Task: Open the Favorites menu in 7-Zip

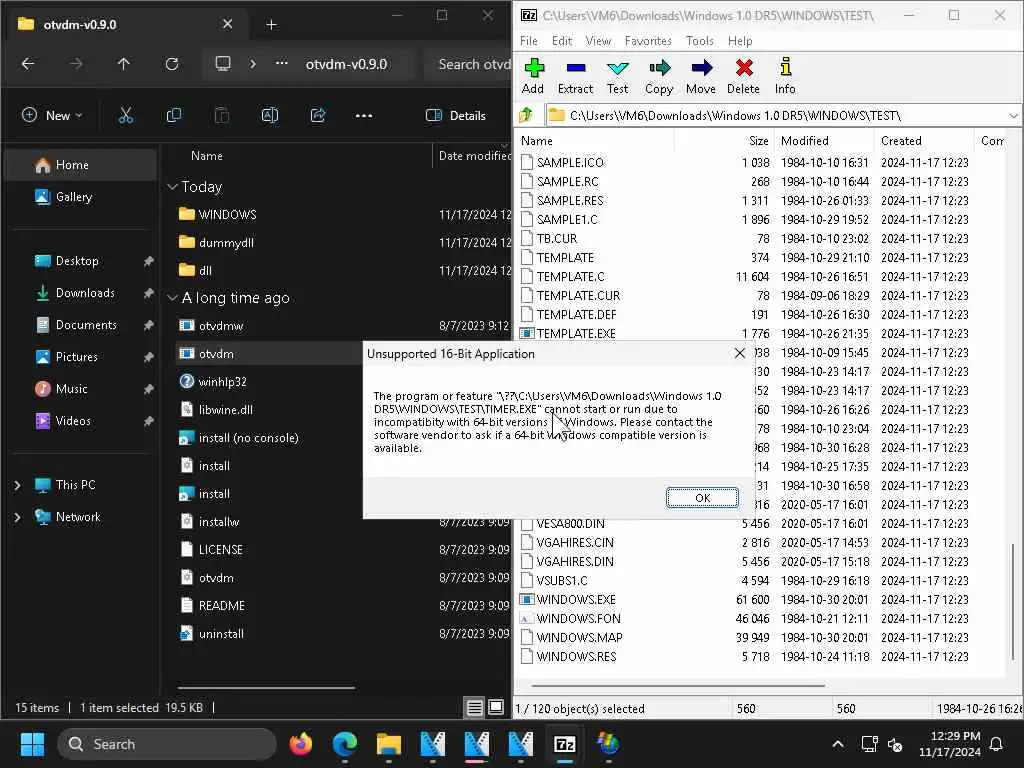Action: point(648,40)
